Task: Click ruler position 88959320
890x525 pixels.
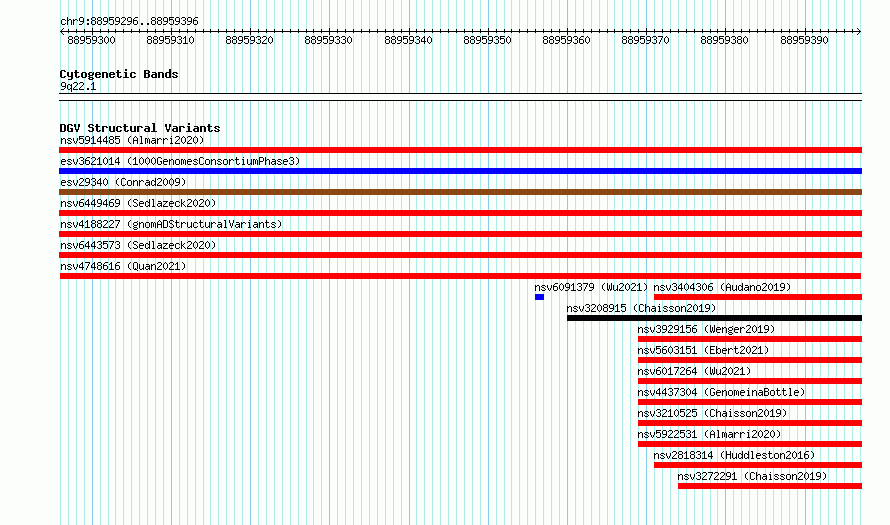Action: [249, 40]
